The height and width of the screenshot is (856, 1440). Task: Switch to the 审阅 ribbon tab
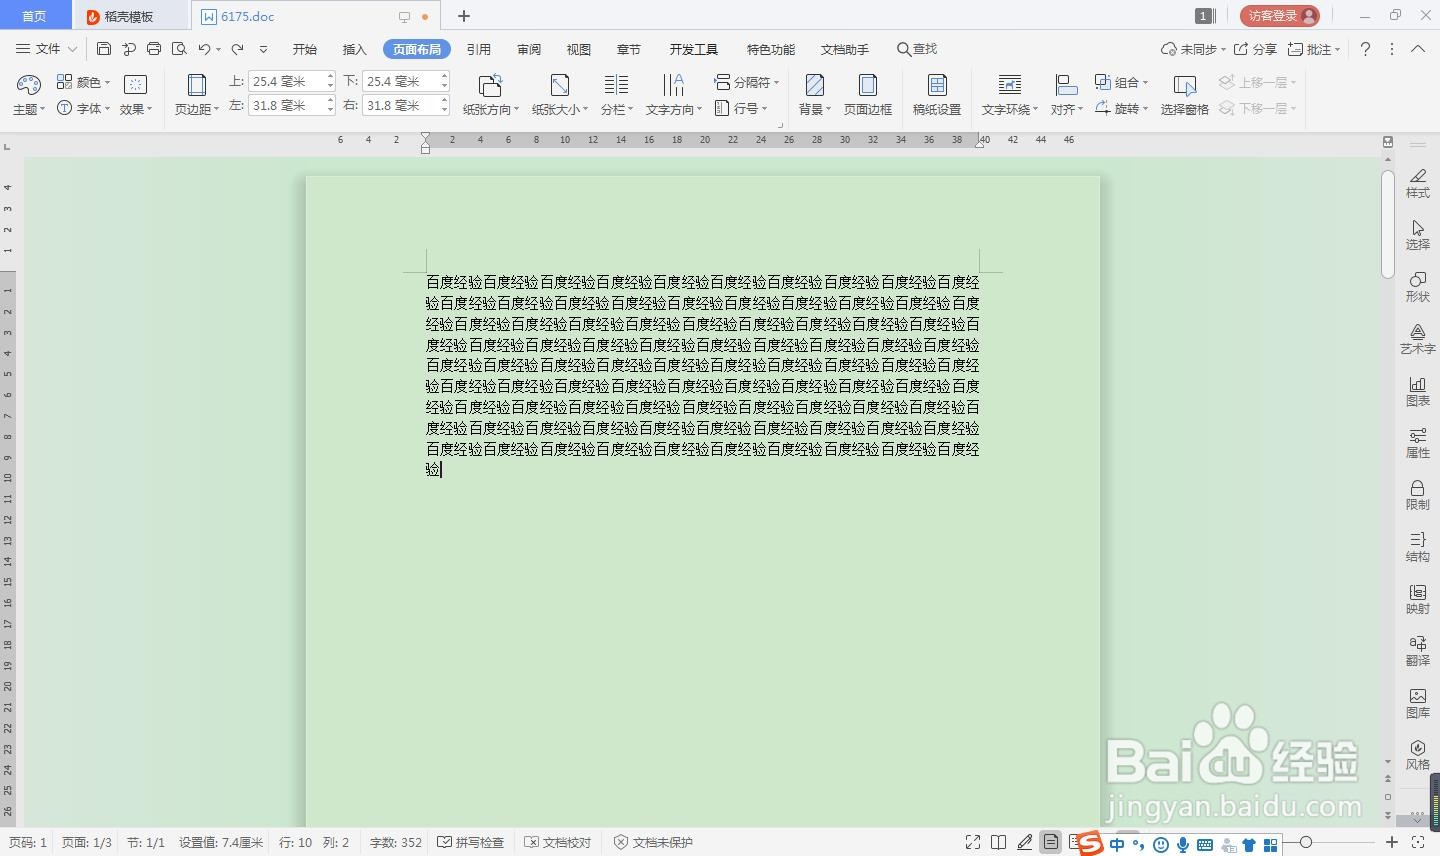coord(529,49)
